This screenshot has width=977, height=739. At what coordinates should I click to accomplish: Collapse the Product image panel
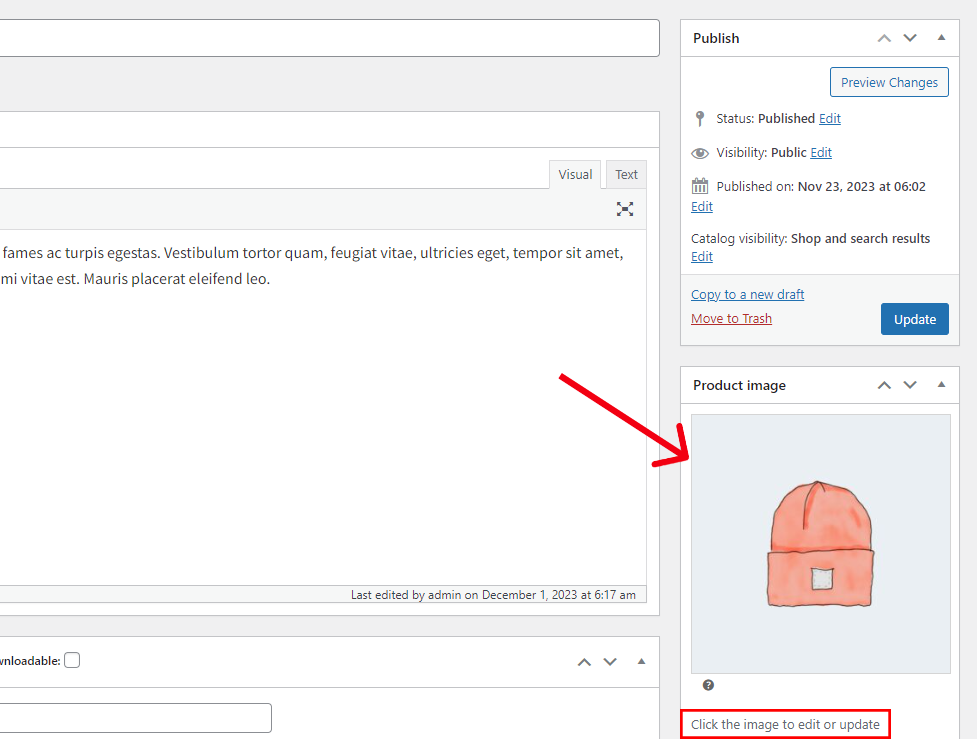click(941, 384)
